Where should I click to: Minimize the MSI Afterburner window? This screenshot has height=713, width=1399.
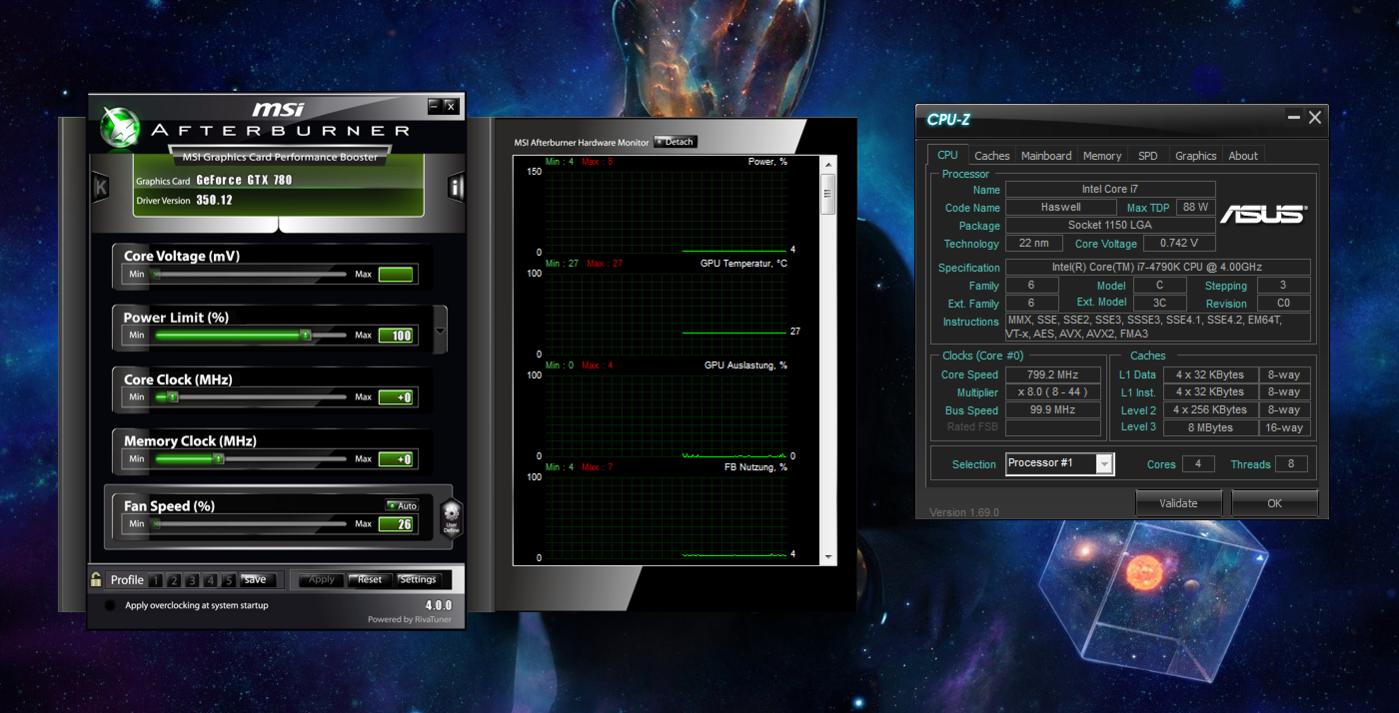coord(434,105)
